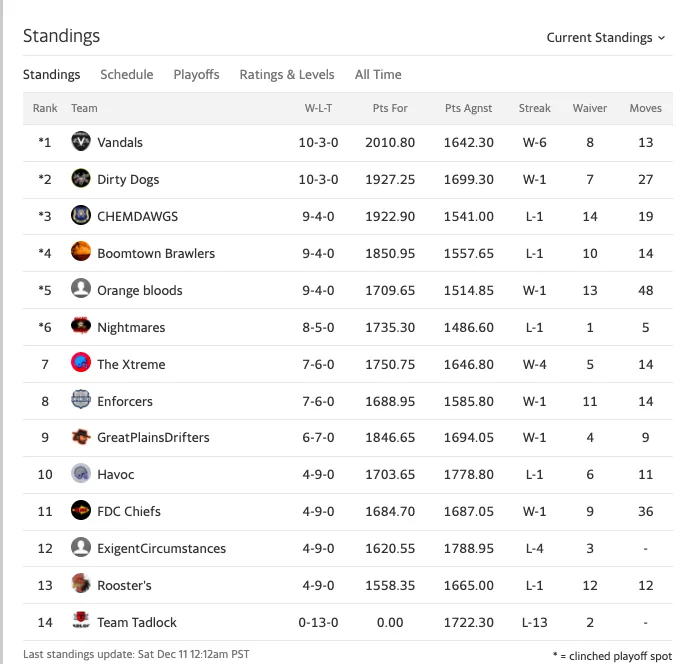
Task: Switch to the Schedule tab
Action: [x=127, y=75]
